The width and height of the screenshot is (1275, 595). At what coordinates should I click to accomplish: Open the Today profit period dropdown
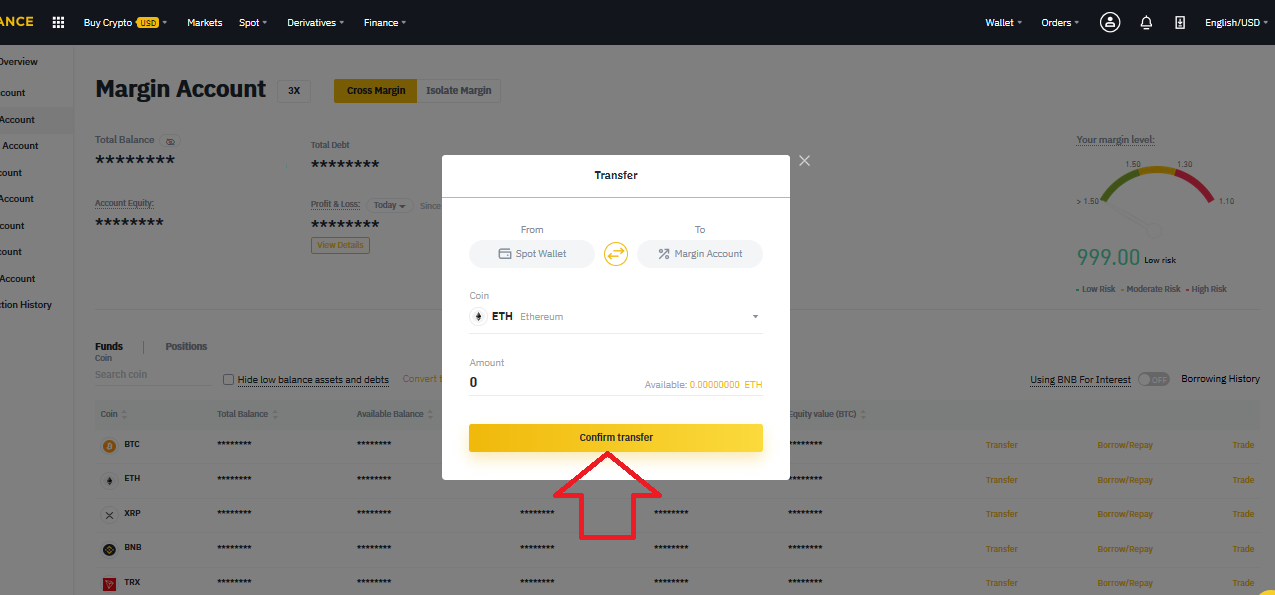click(x=390, y=205)
